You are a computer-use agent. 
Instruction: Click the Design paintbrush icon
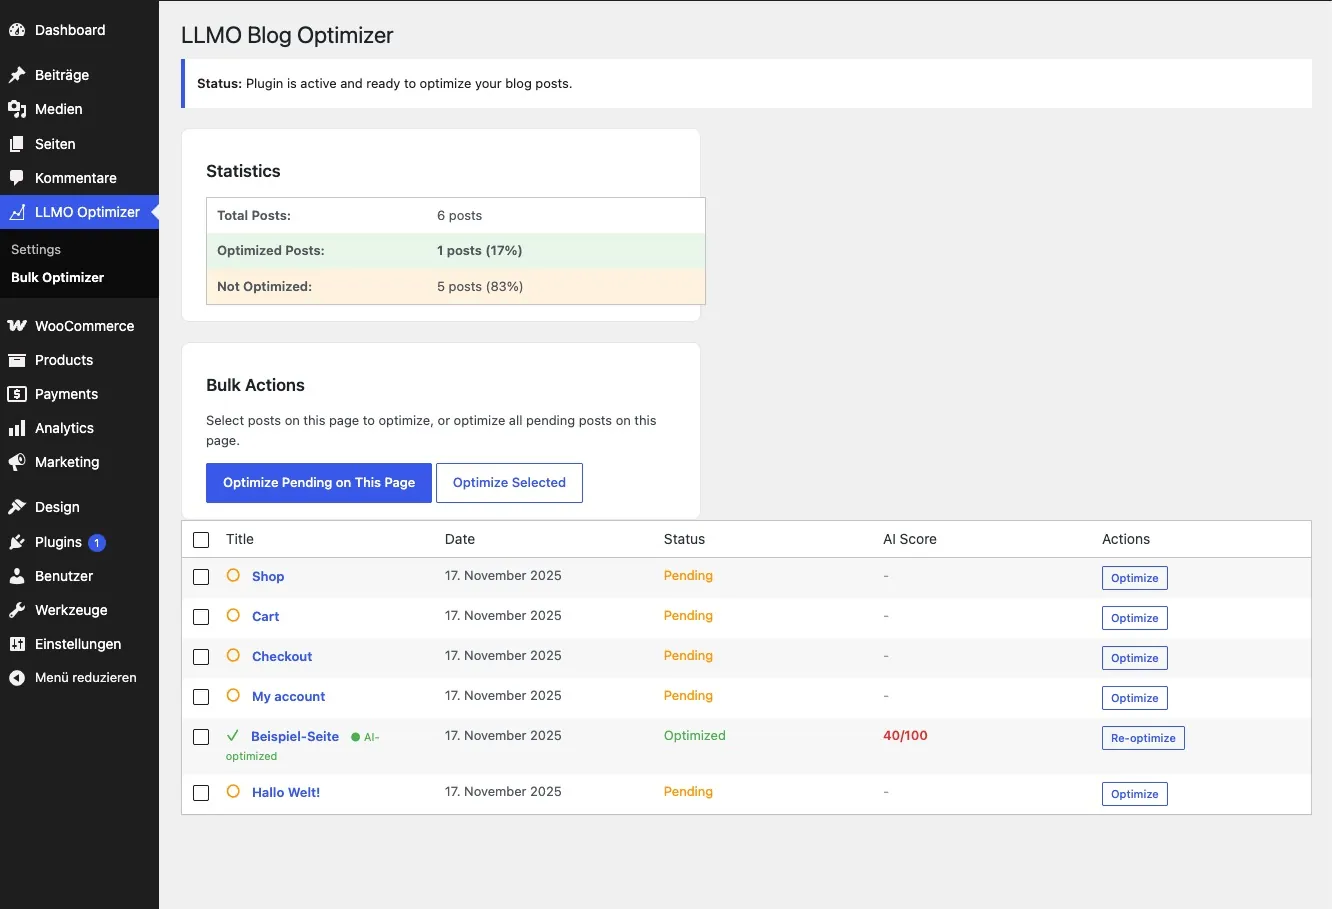pyautogui.click(x=17, y=507)
